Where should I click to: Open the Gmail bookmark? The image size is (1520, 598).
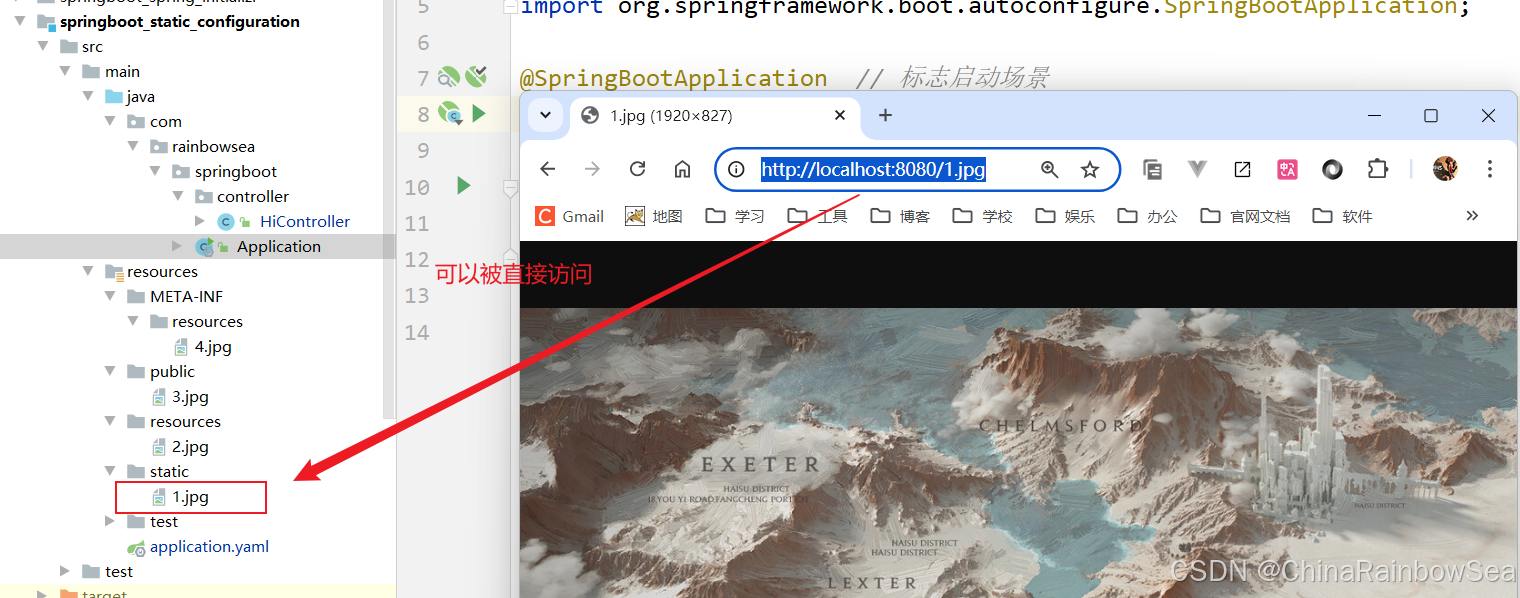(x=570, y=216)
